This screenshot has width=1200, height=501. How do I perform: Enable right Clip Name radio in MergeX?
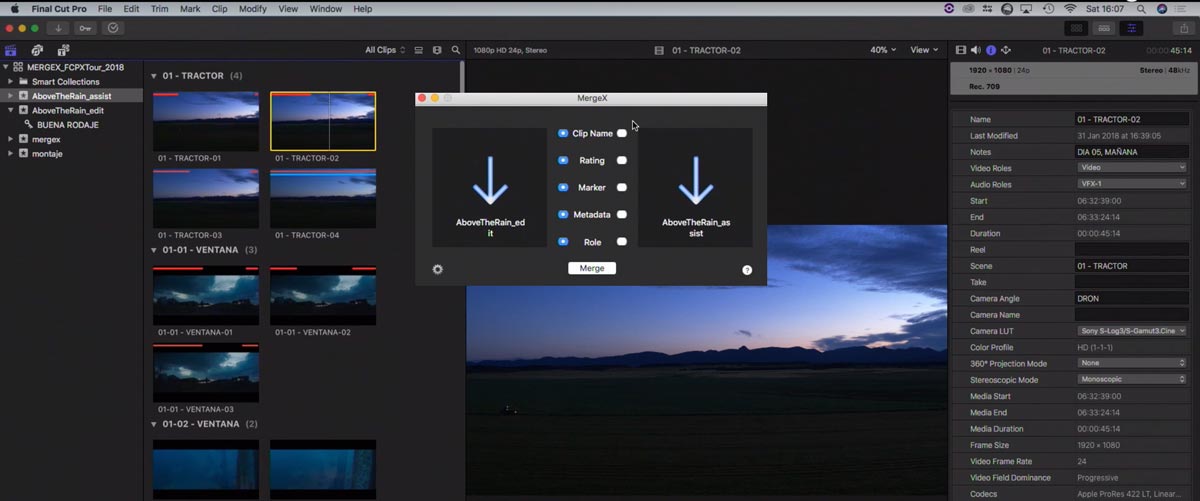point(622,133)
